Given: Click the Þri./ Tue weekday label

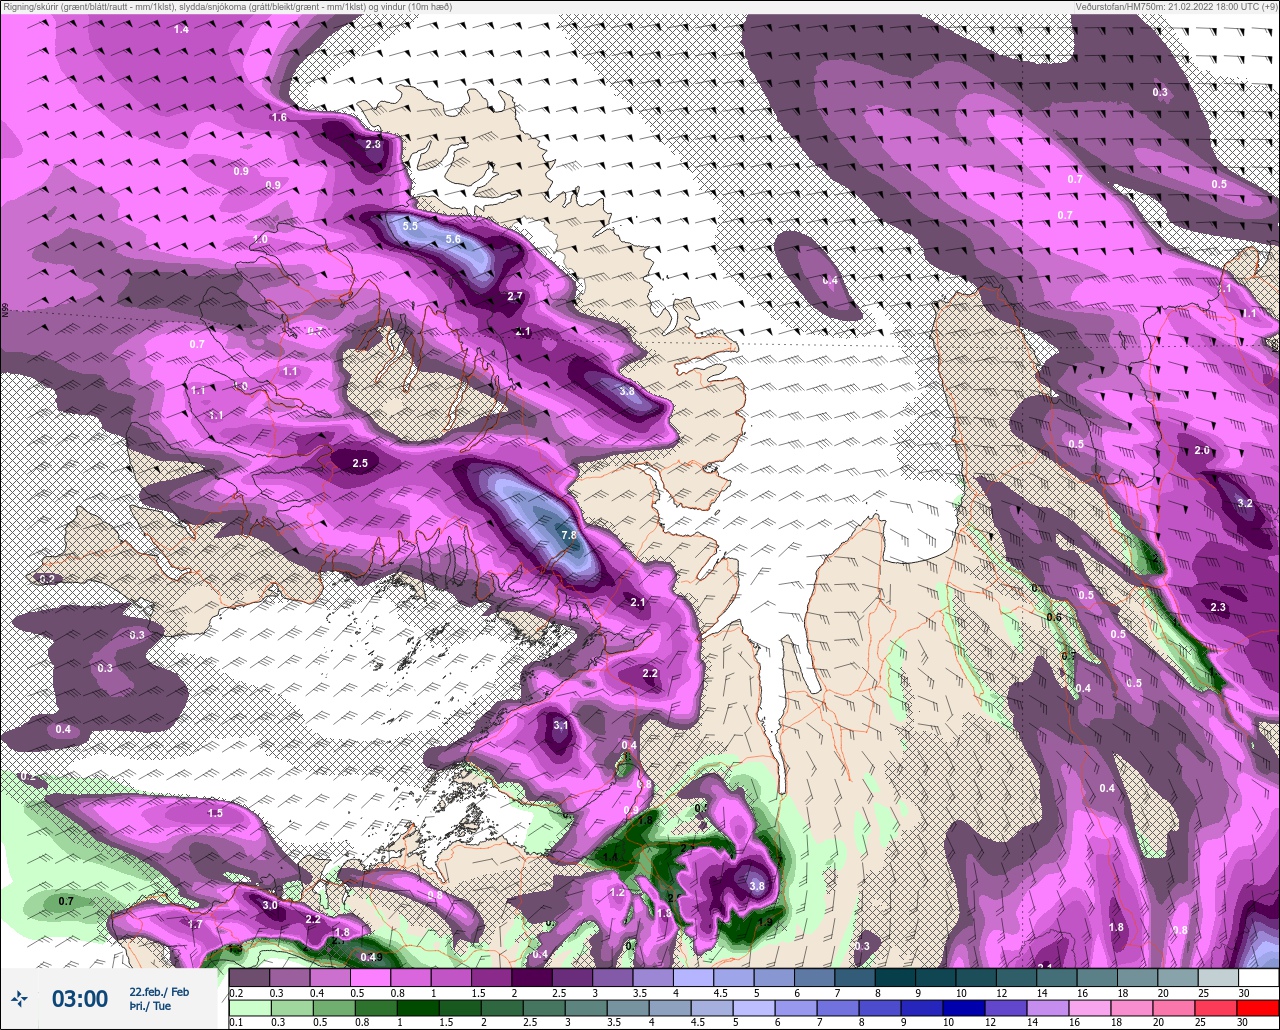Looking at the screenshot, I should (x=150, y=1006).
